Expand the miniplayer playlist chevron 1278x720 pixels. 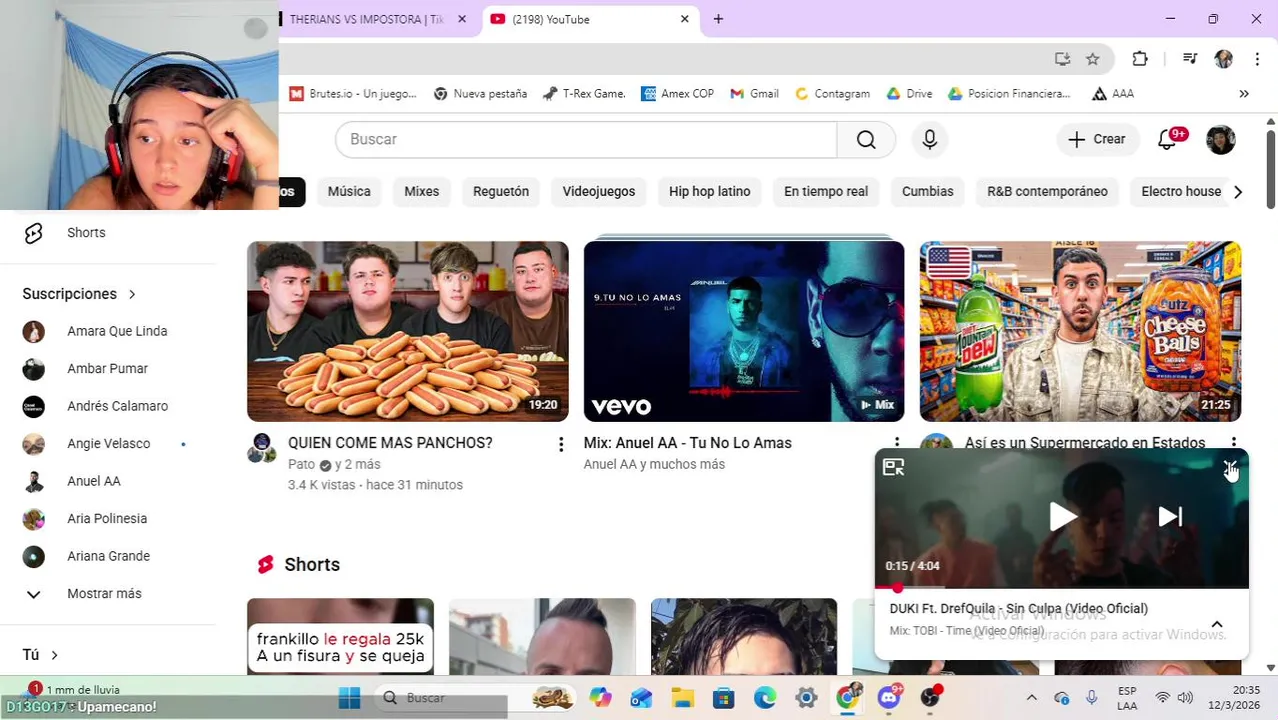1217,624
